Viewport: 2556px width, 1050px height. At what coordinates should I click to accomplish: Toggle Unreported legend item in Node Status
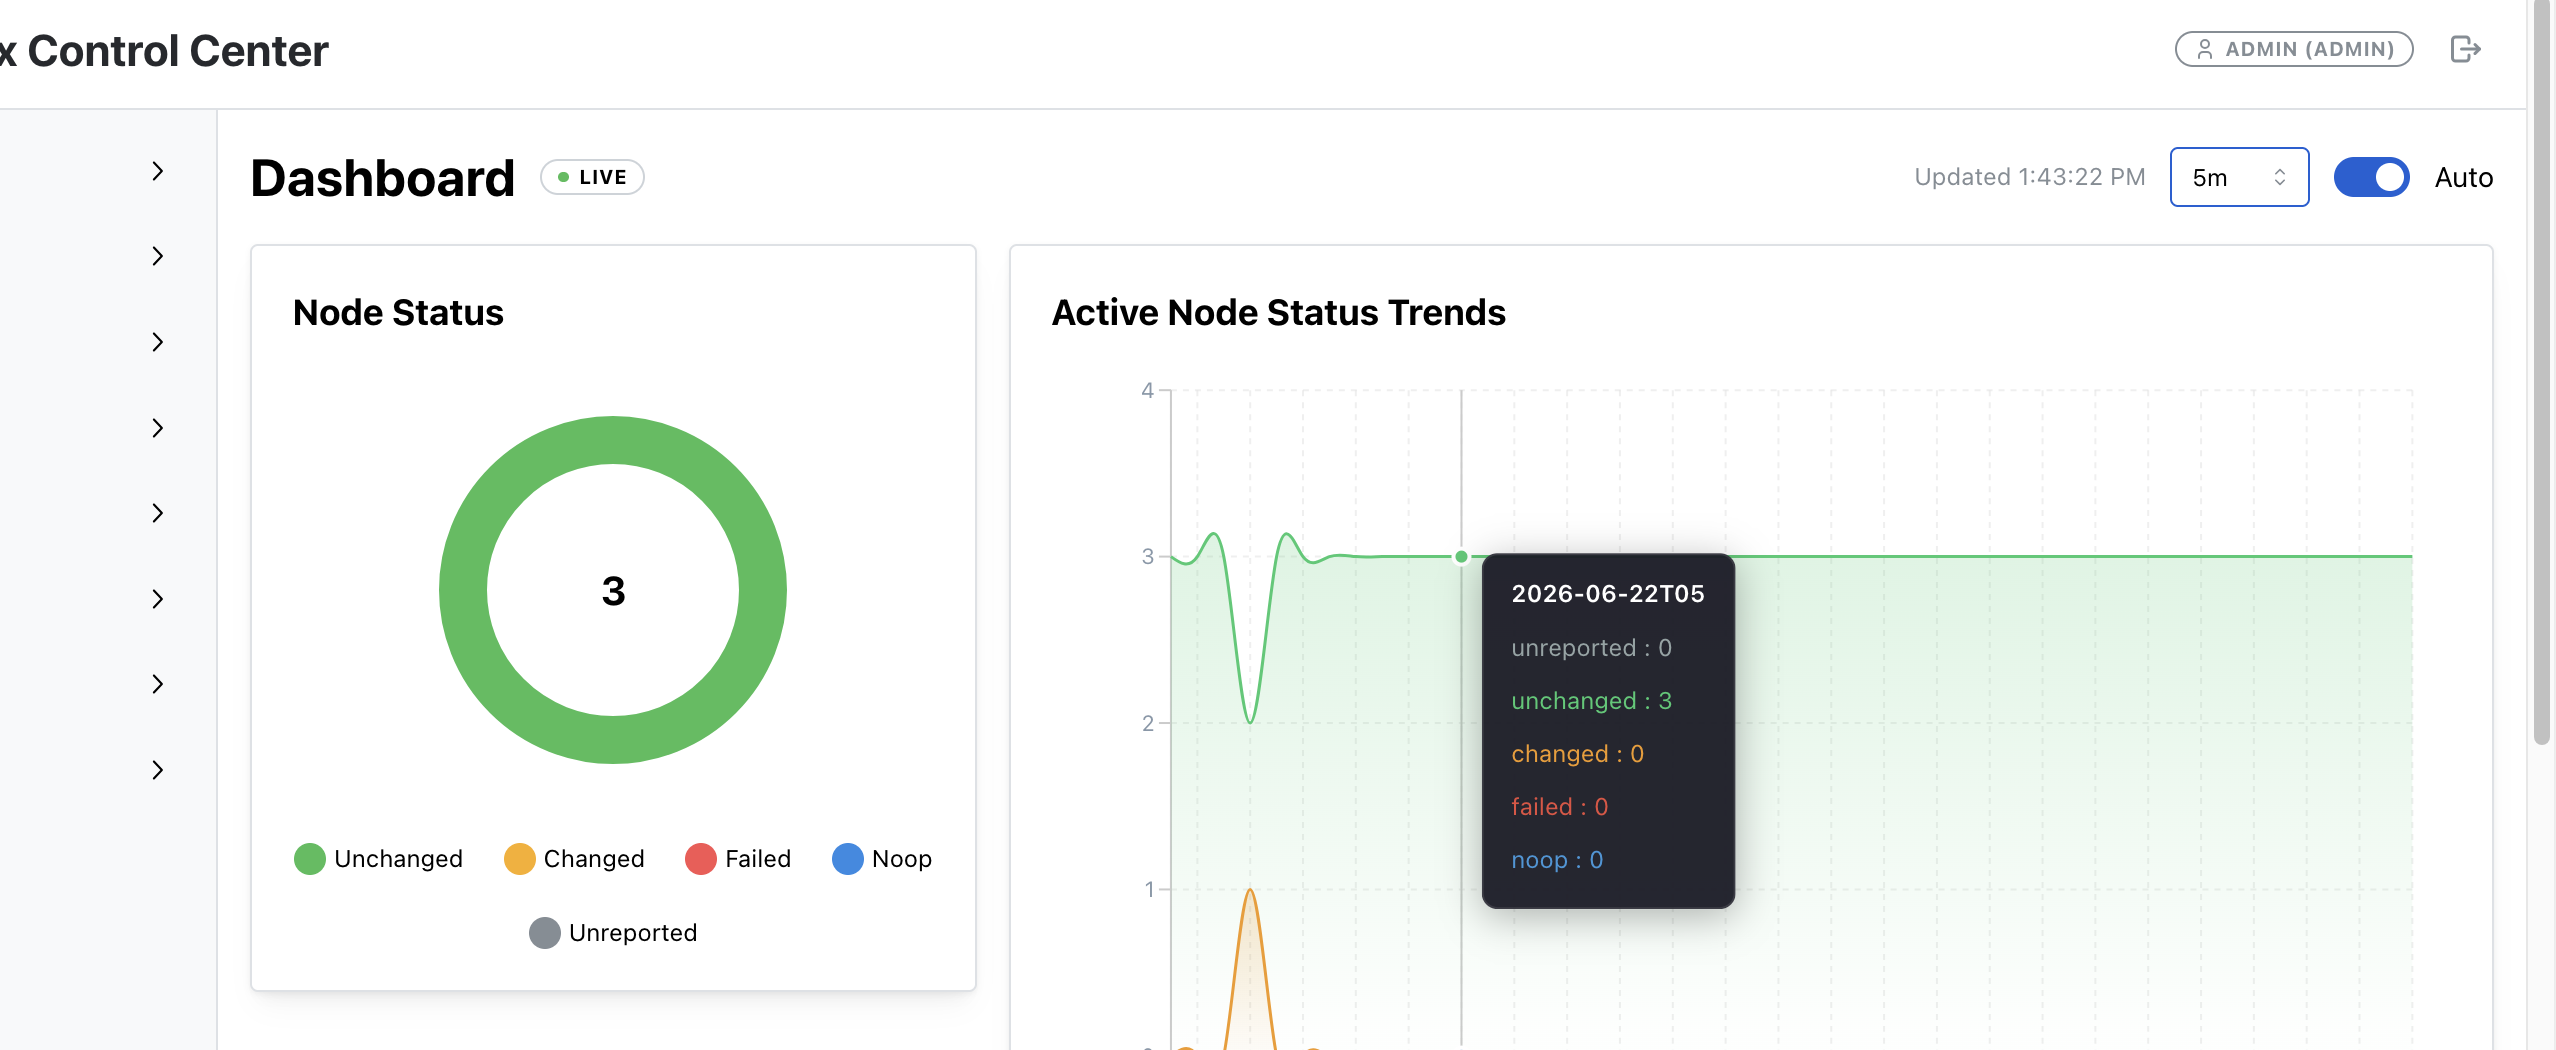coord(613,933)
